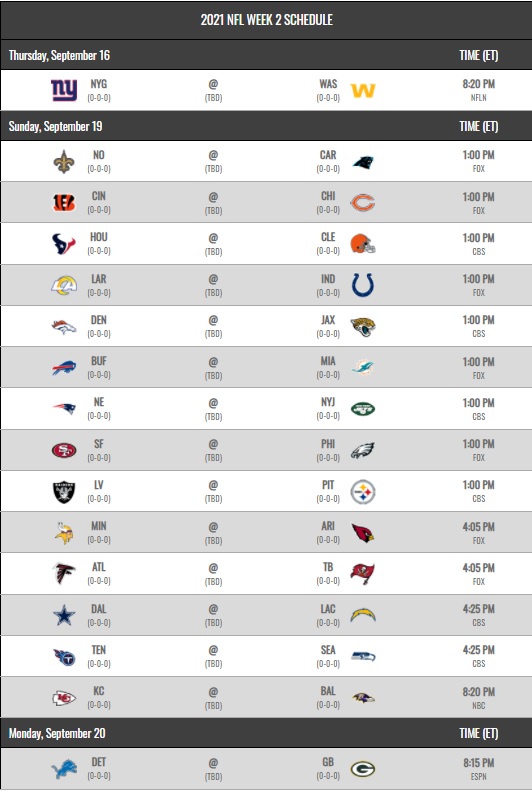Click the Chicago Bears C logo
The image size is (532, 792).
363,203
